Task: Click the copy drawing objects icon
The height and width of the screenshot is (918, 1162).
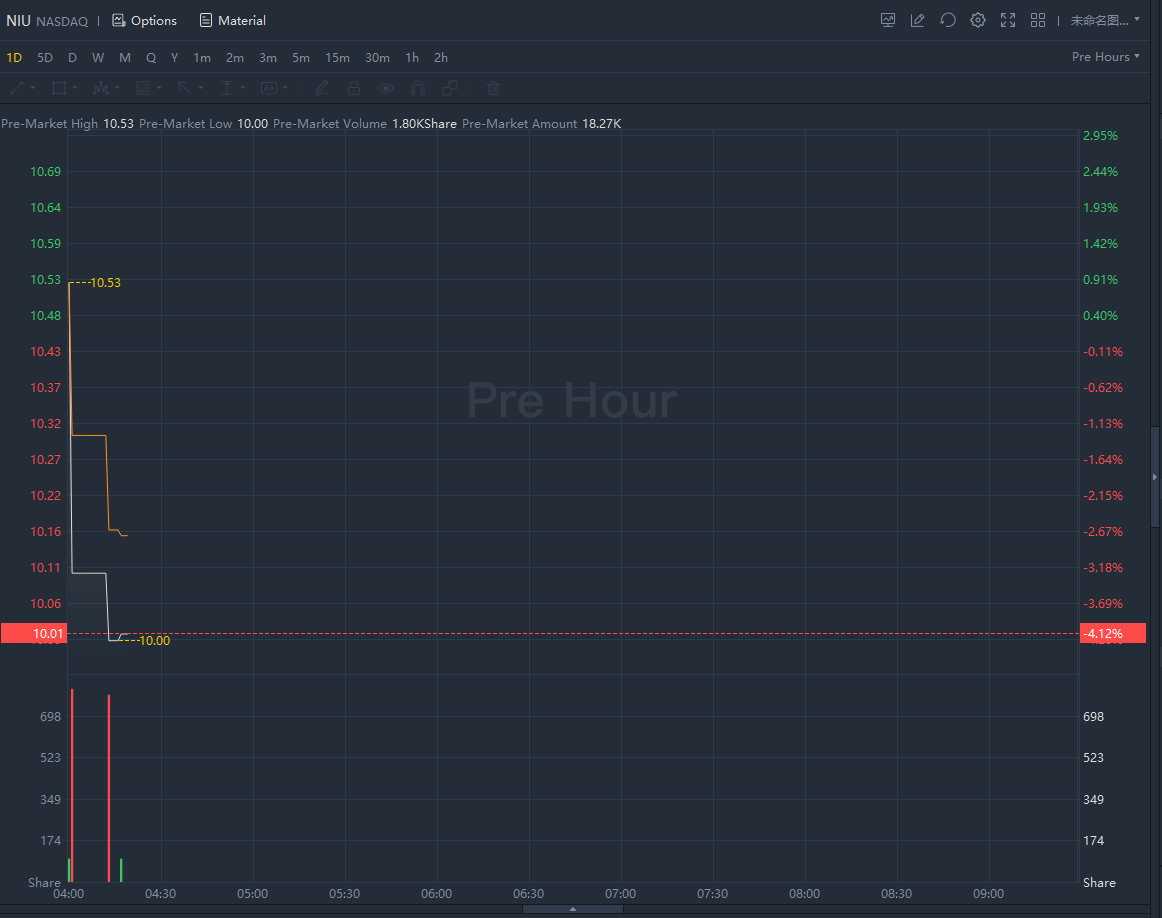Action: point(450,88)
